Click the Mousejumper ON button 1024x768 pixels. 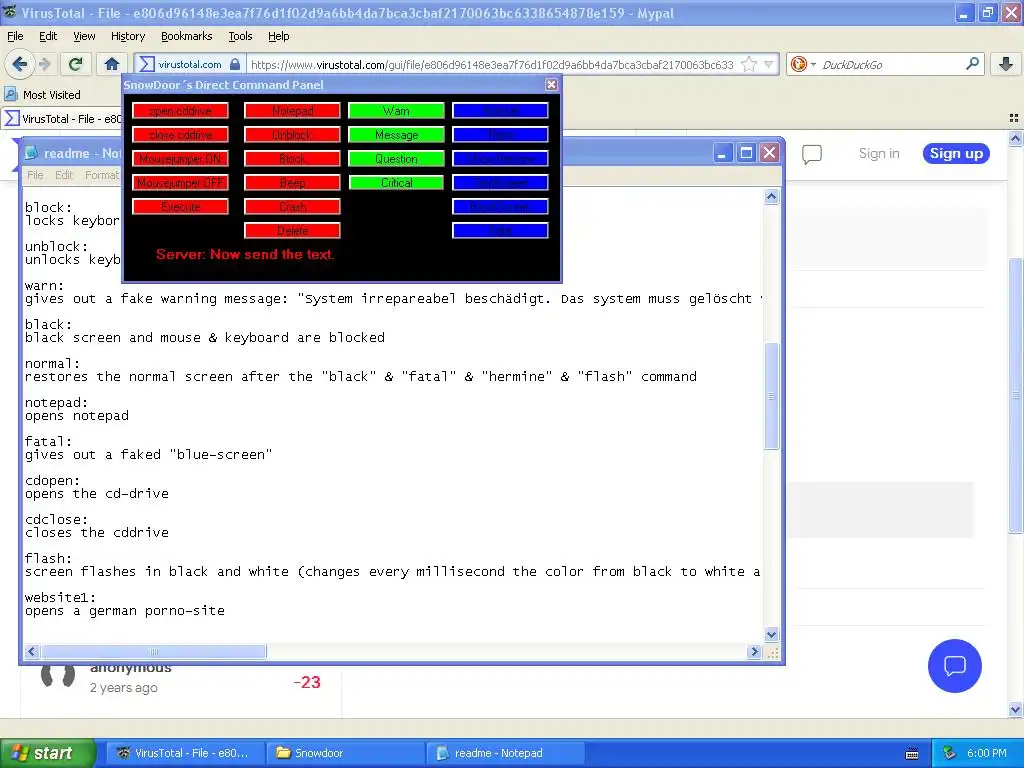[x=180, y=159]
